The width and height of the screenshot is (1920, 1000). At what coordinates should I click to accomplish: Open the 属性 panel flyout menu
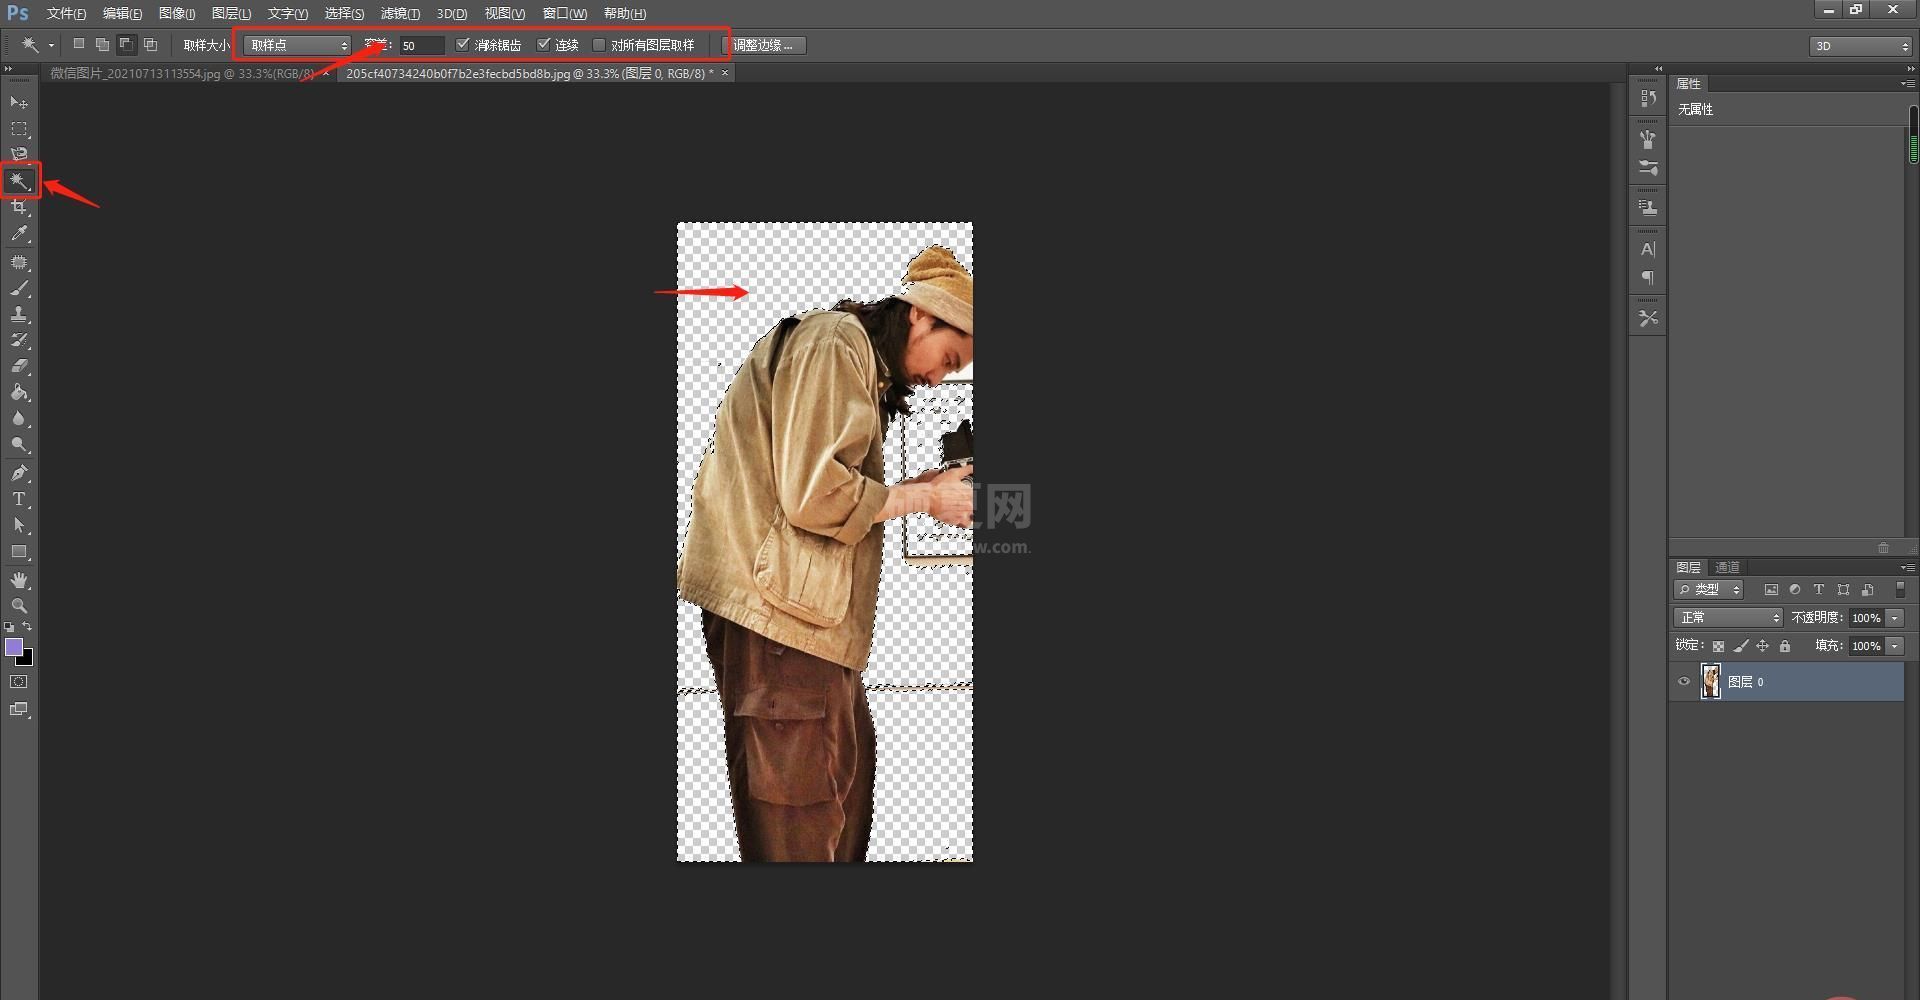(x=1907, y=84)
